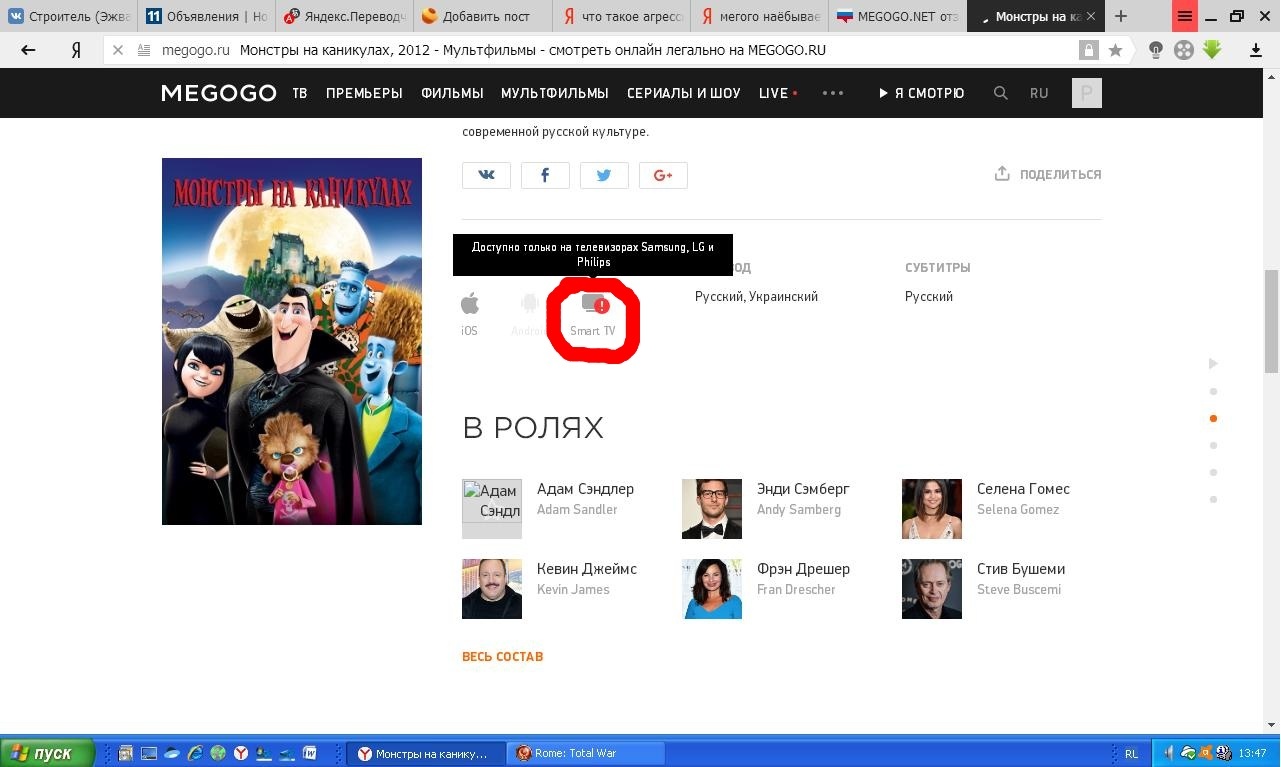
Task: Open the ФИЛЬМЫ section
Action: click(452, 93)
